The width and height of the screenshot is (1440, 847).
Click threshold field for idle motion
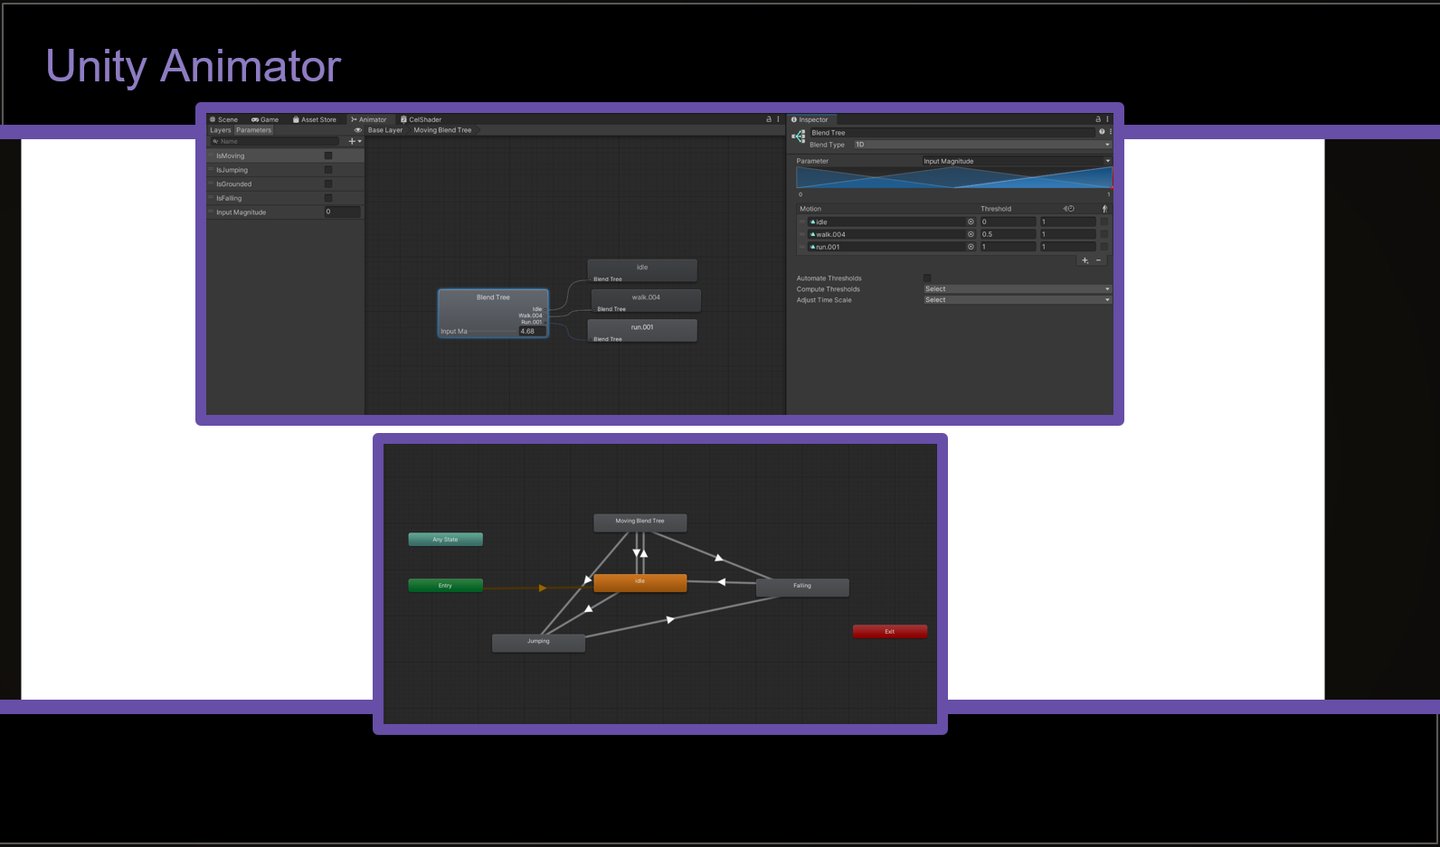1008,222
